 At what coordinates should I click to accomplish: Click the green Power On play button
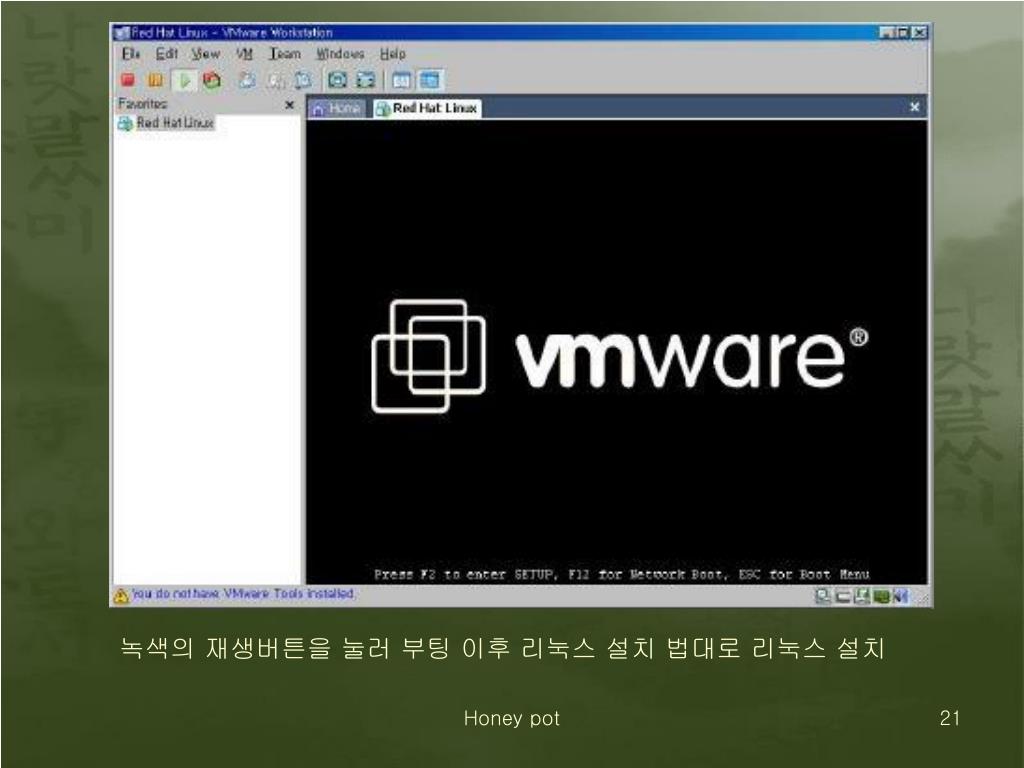coord(183,79)
